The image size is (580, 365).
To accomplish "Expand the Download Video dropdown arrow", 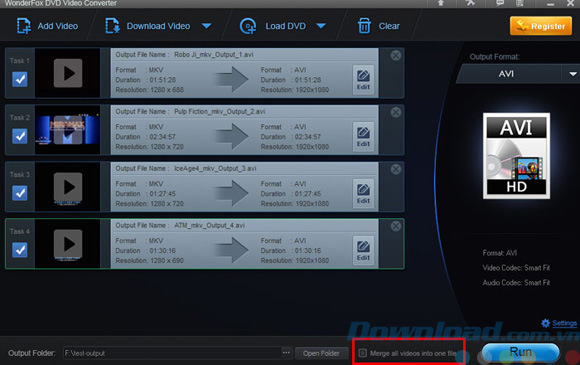I will coord(207,26).
